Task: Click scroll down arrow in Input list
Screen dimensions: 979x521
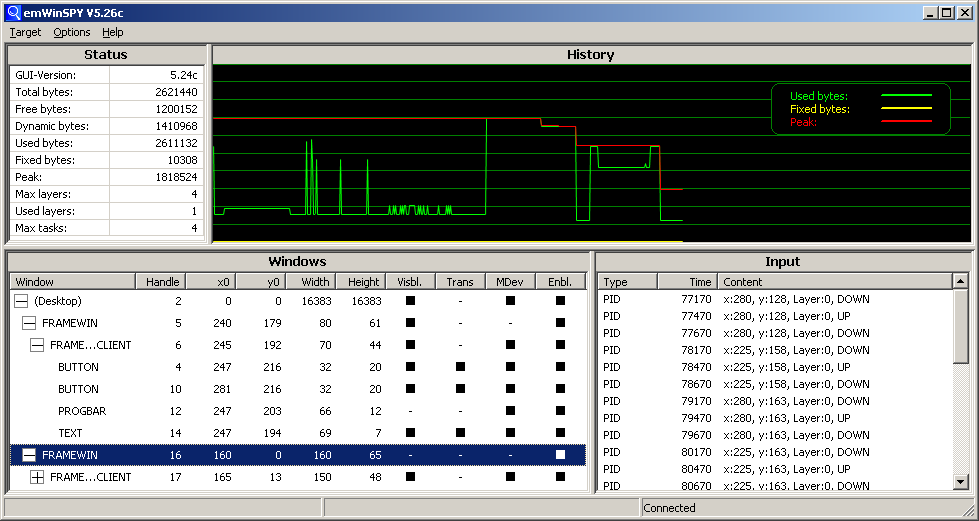Action: point(961,481)
